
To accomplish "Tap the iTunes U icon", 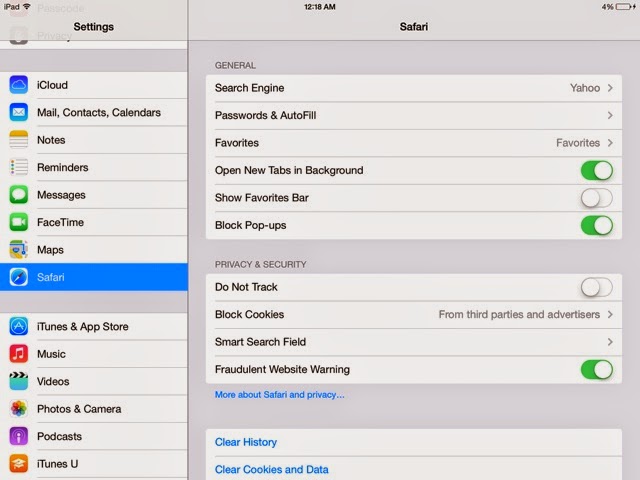I will click(x=19, y=464).
